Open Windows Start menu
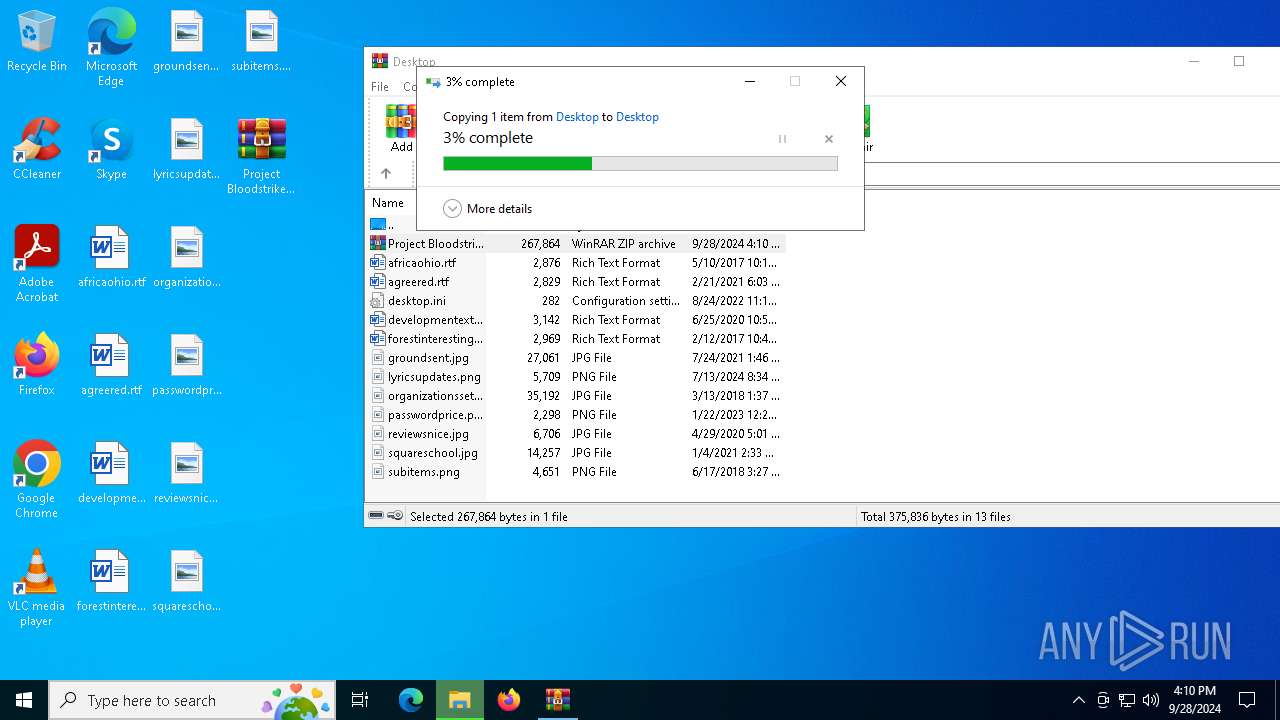 (24, 700)
